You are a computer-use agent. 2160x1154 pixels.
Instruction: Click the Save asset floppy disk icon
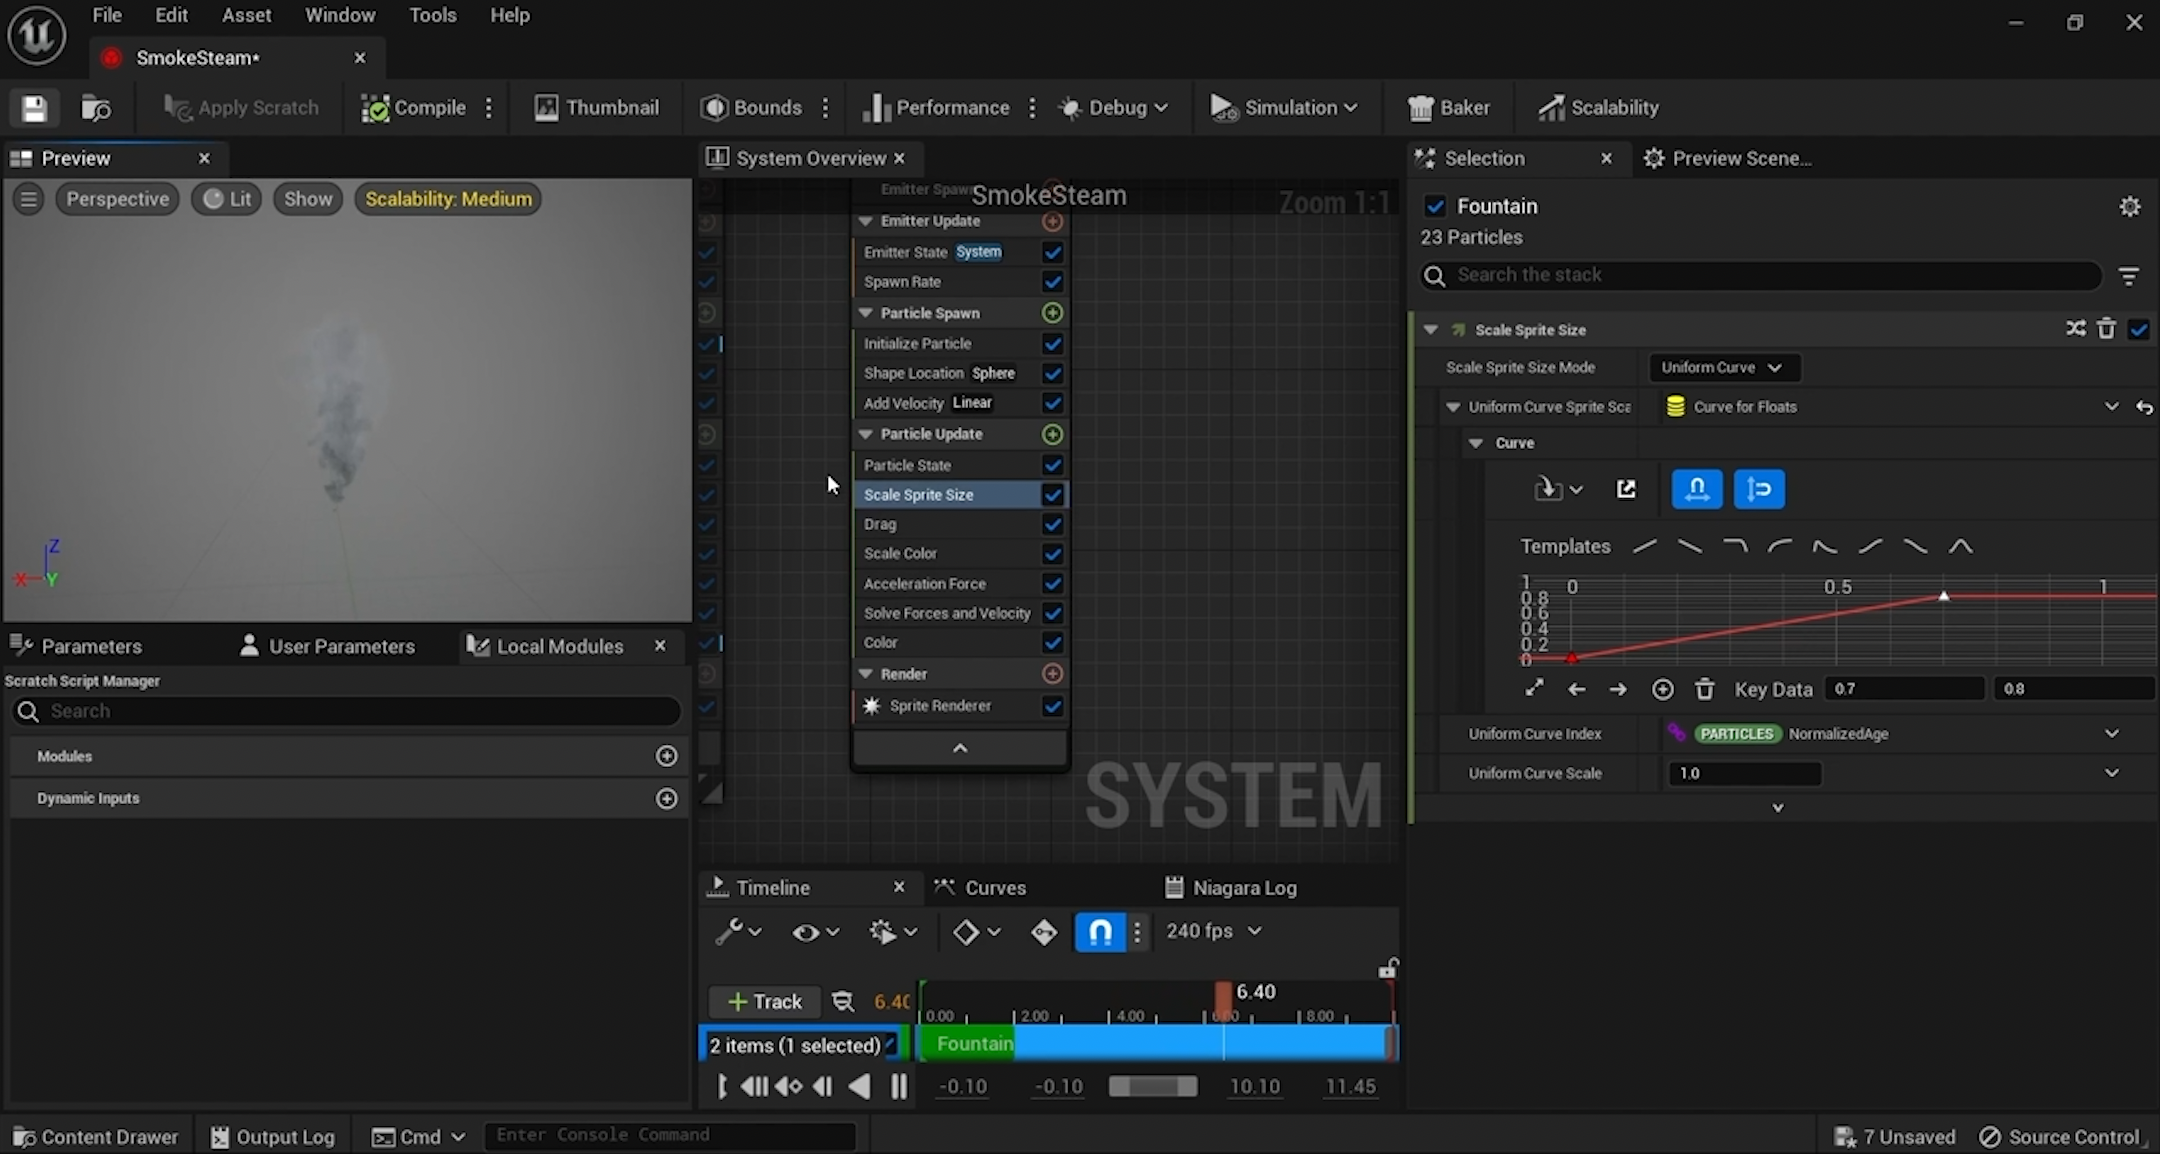[34, 108]
